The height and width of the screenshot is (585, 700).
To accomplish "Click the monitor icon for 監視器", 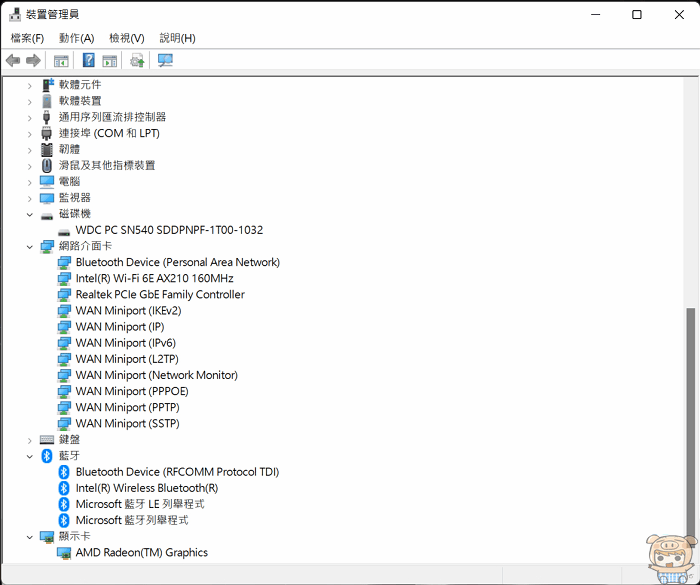I will click(x=47, y=197).
